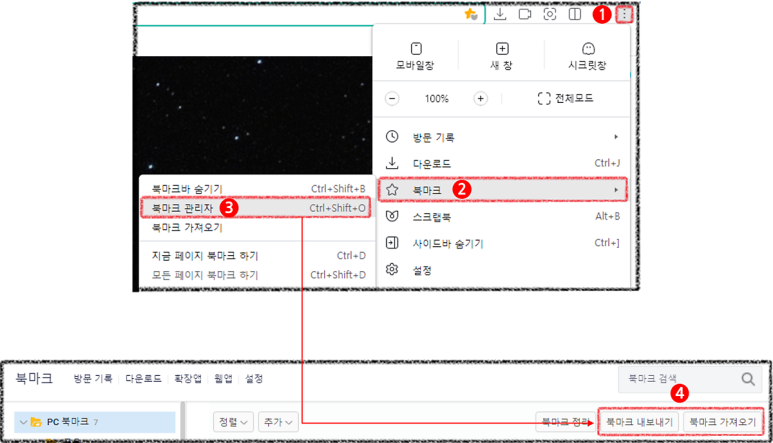Open the 확장앱 tab in bookmark manager
The width and height of the screenshot is (773, 443).
tap(188, 378)
